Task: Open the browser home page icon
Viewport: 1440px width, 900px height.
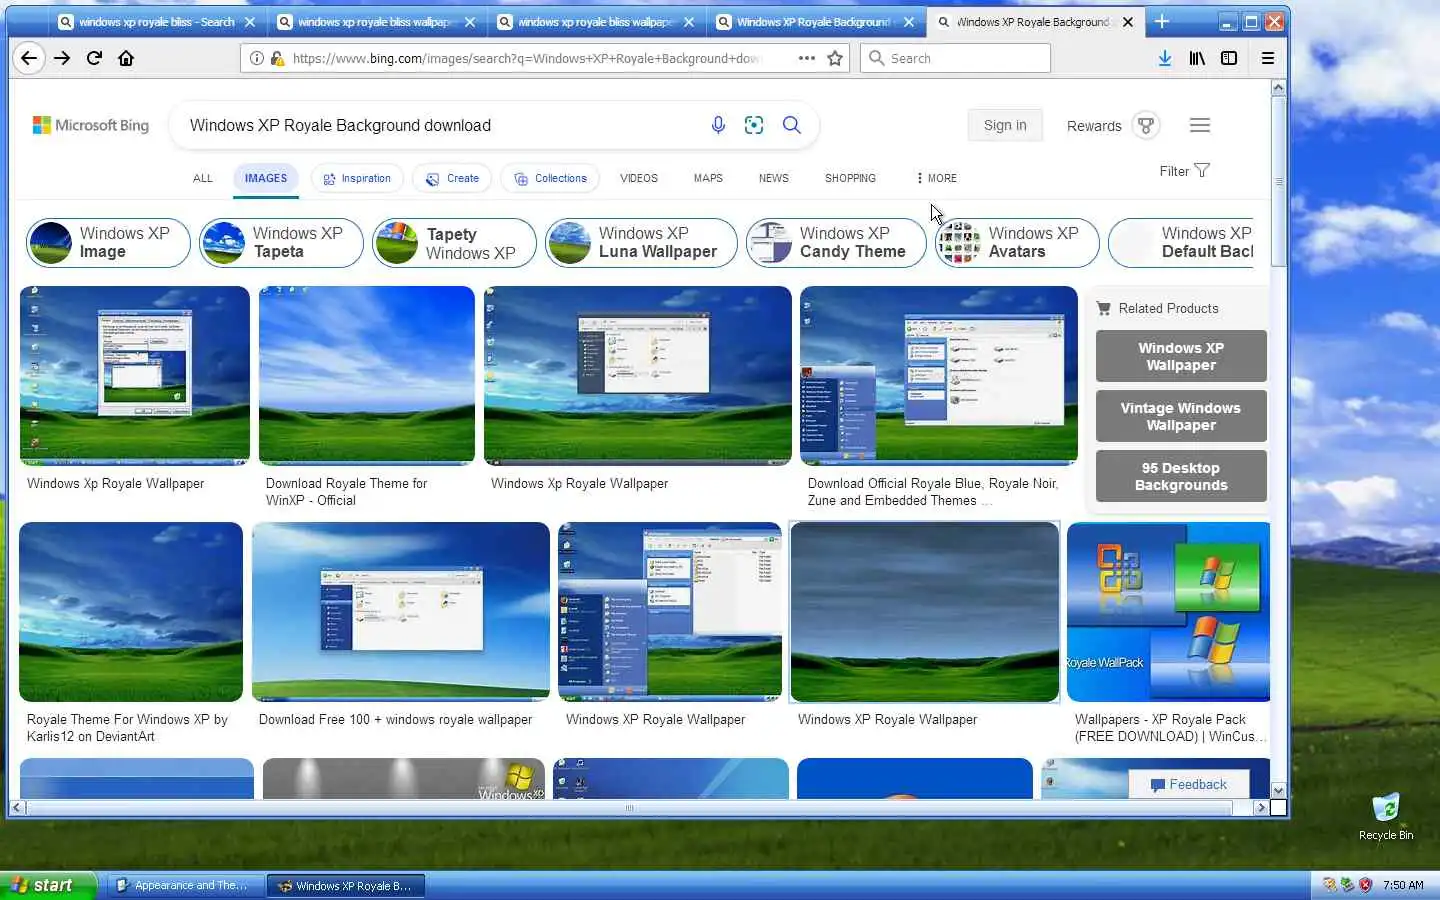Action: (x=126, y=58)
